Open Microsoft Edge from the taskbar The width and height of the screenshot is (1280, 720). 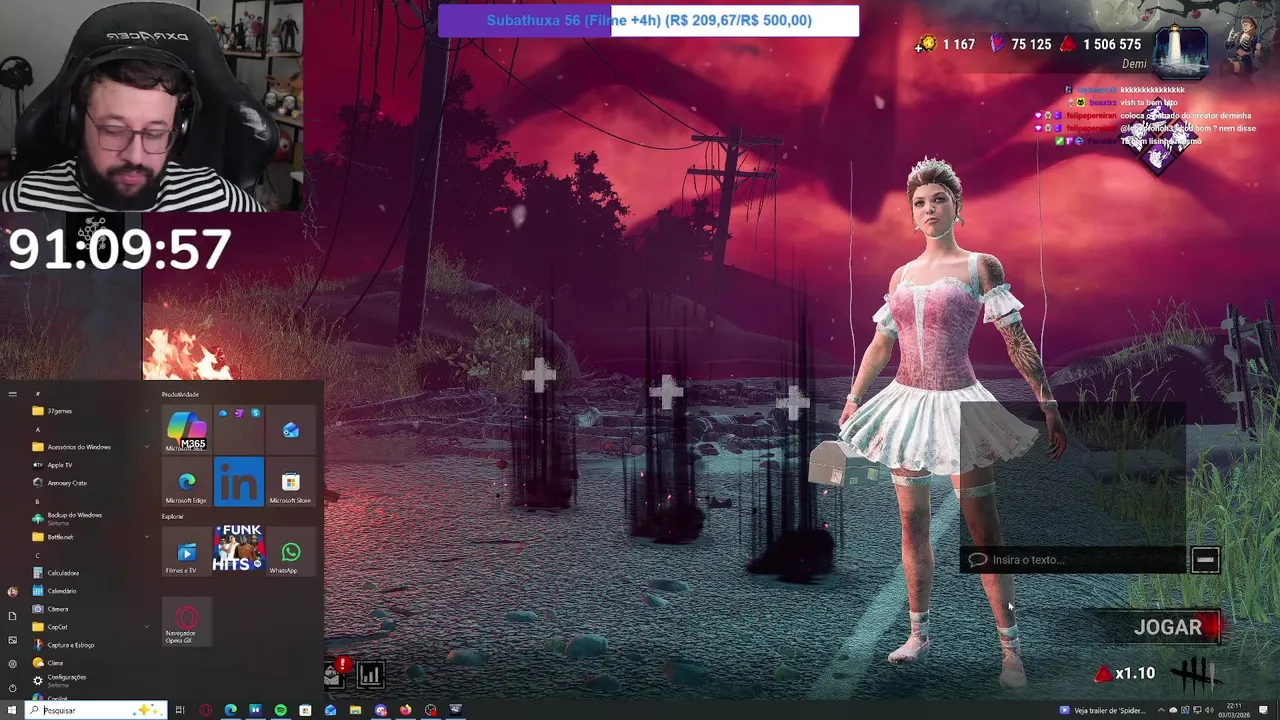[231, 710]
